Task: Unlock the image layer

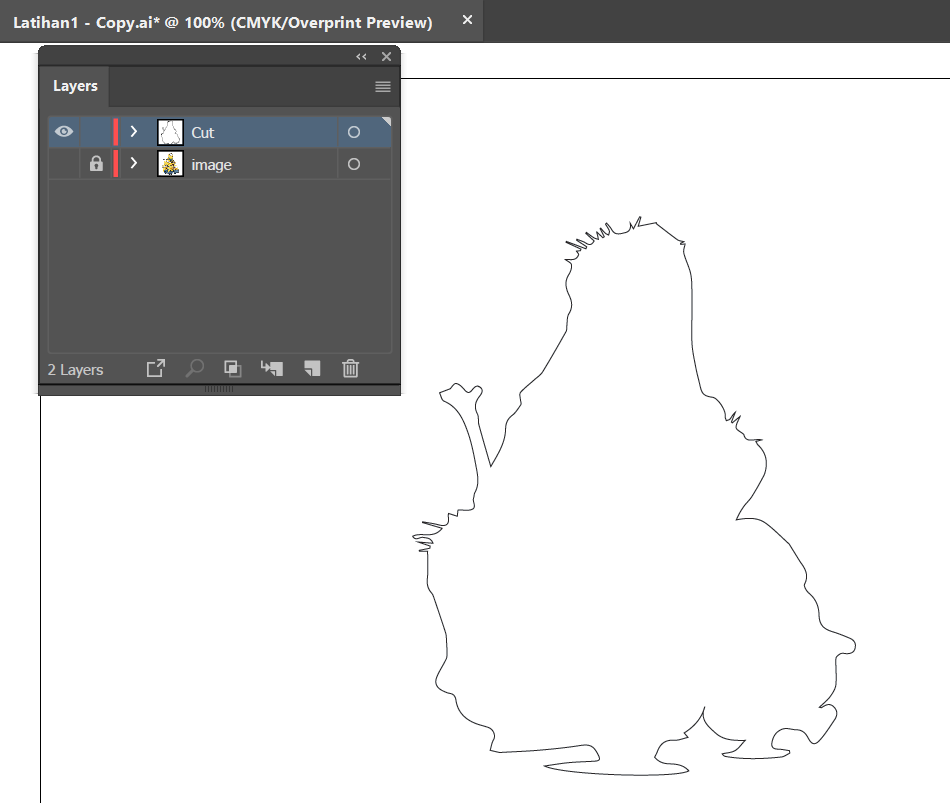Action: click(95, 163)
